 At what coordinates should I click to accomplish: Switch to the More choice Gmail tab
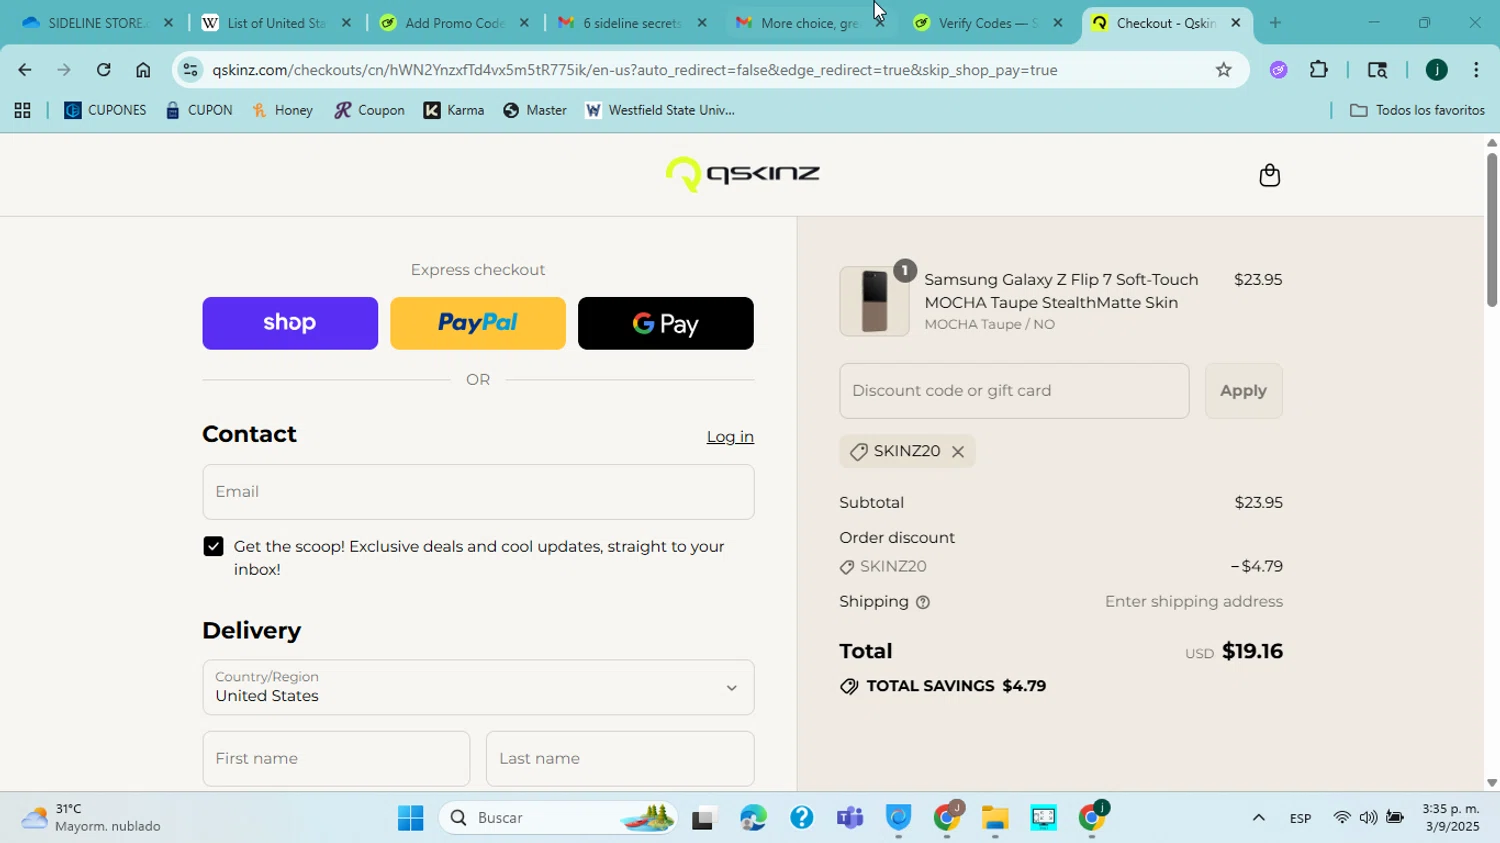(x=810, y=22)
